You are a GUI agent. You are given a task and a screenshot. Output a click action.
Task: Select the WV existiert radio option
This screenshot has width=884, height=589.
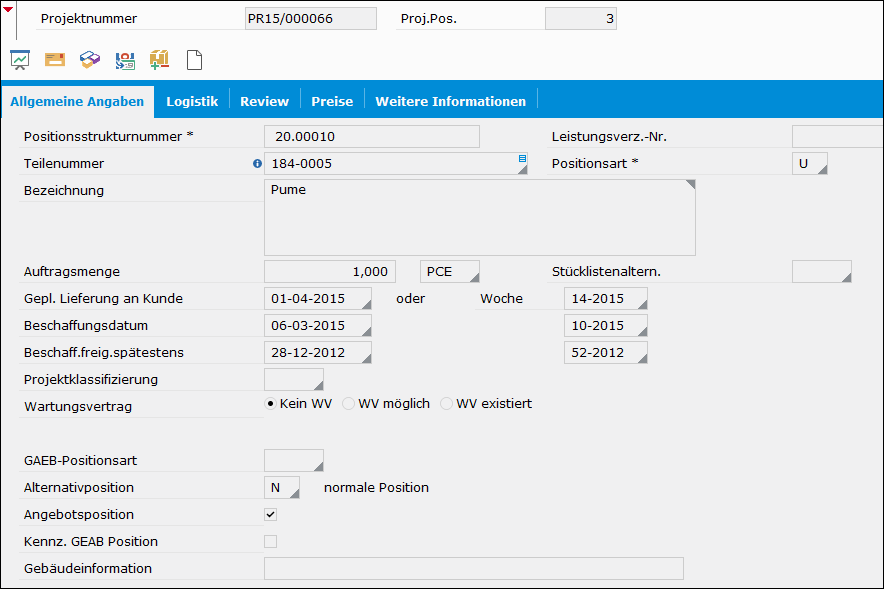447,404
